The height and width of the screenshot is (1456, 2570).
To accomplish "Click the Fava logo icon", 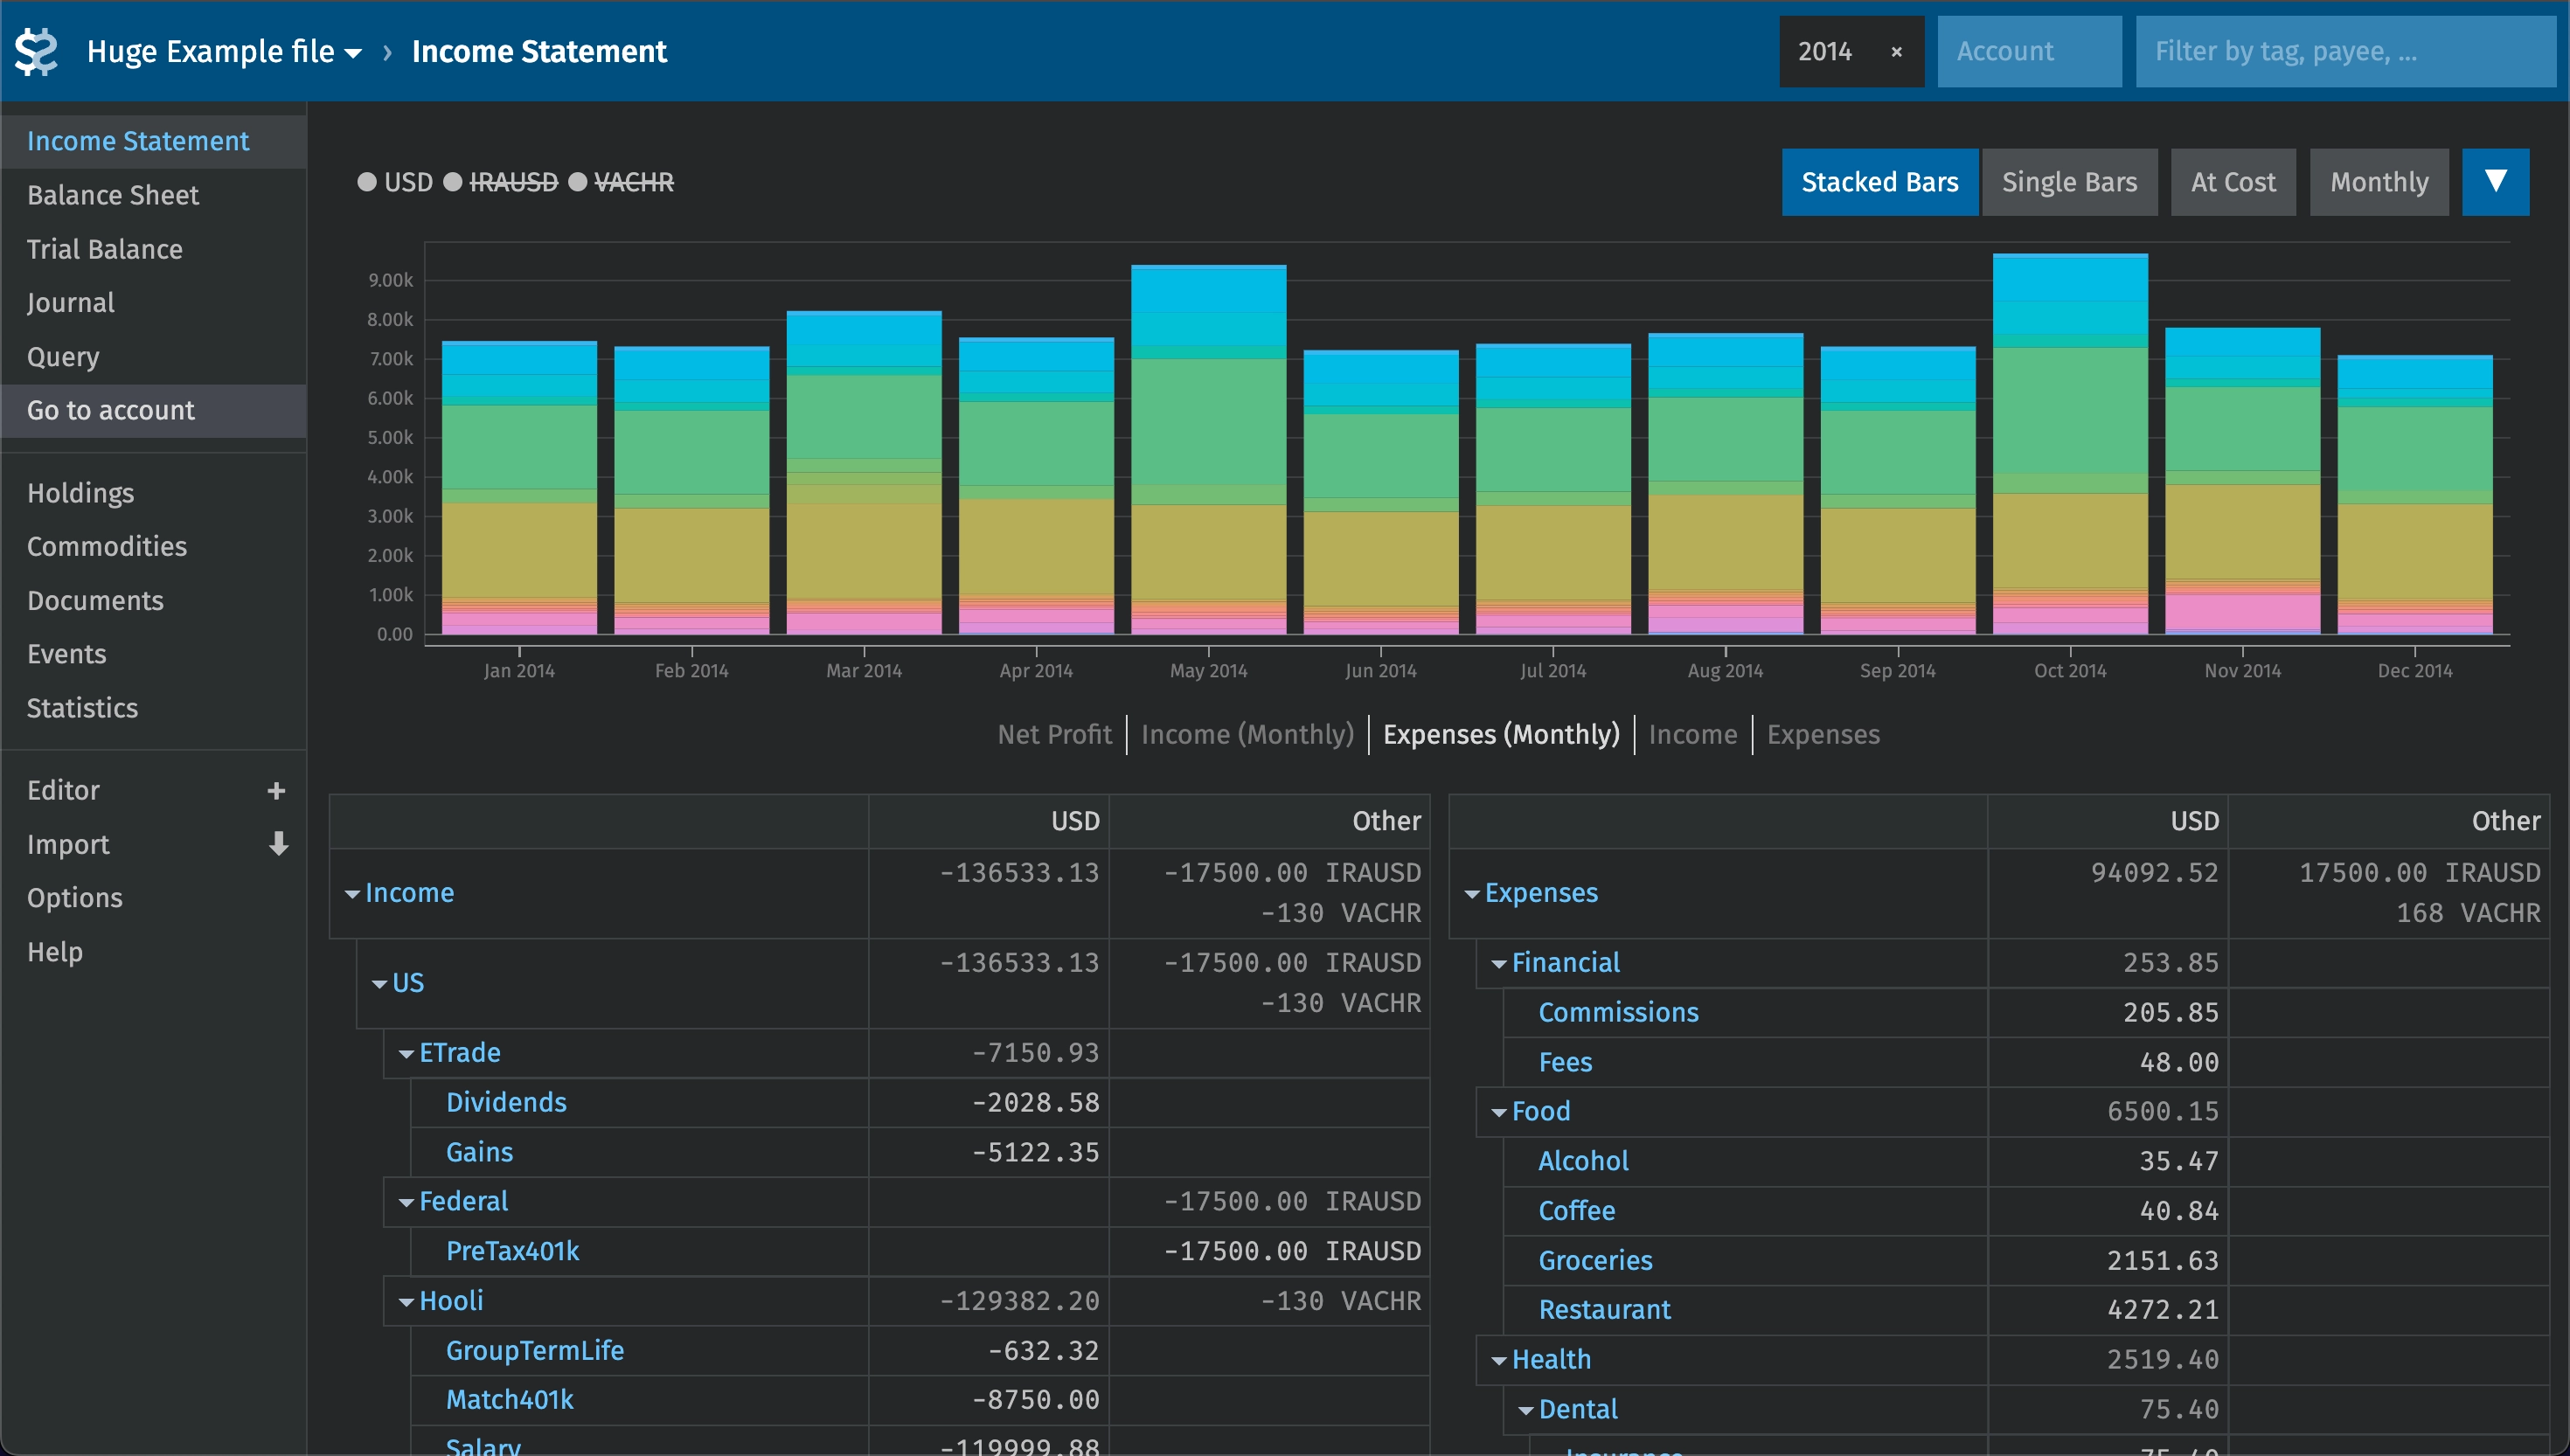I will (x=36, y=51).
